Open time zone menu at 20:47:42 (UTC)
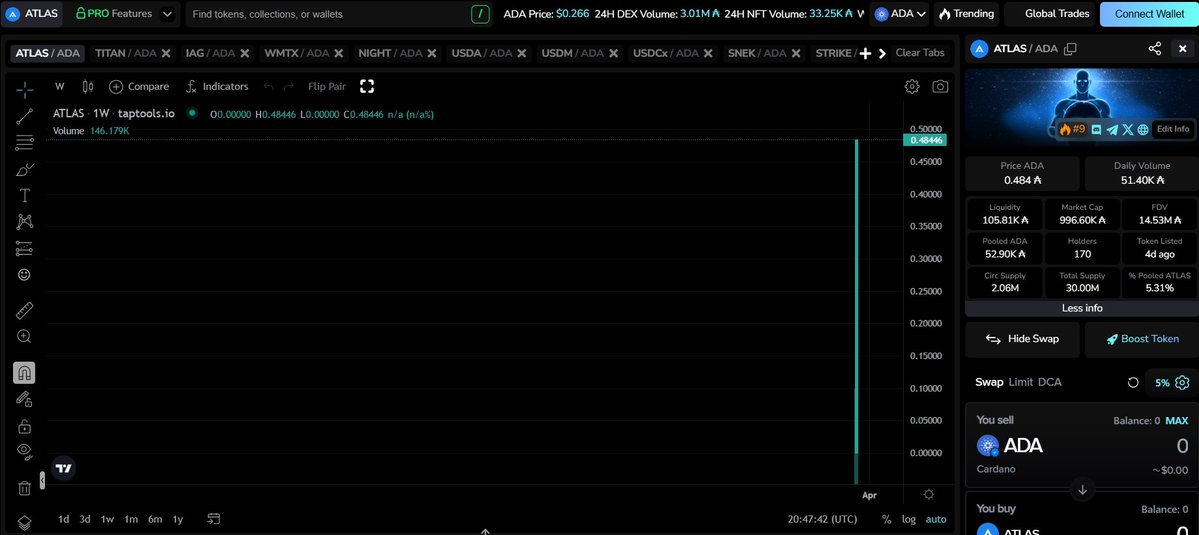Image resolution: width=1199 pixels, height=535 pixels. click(823, 519)
